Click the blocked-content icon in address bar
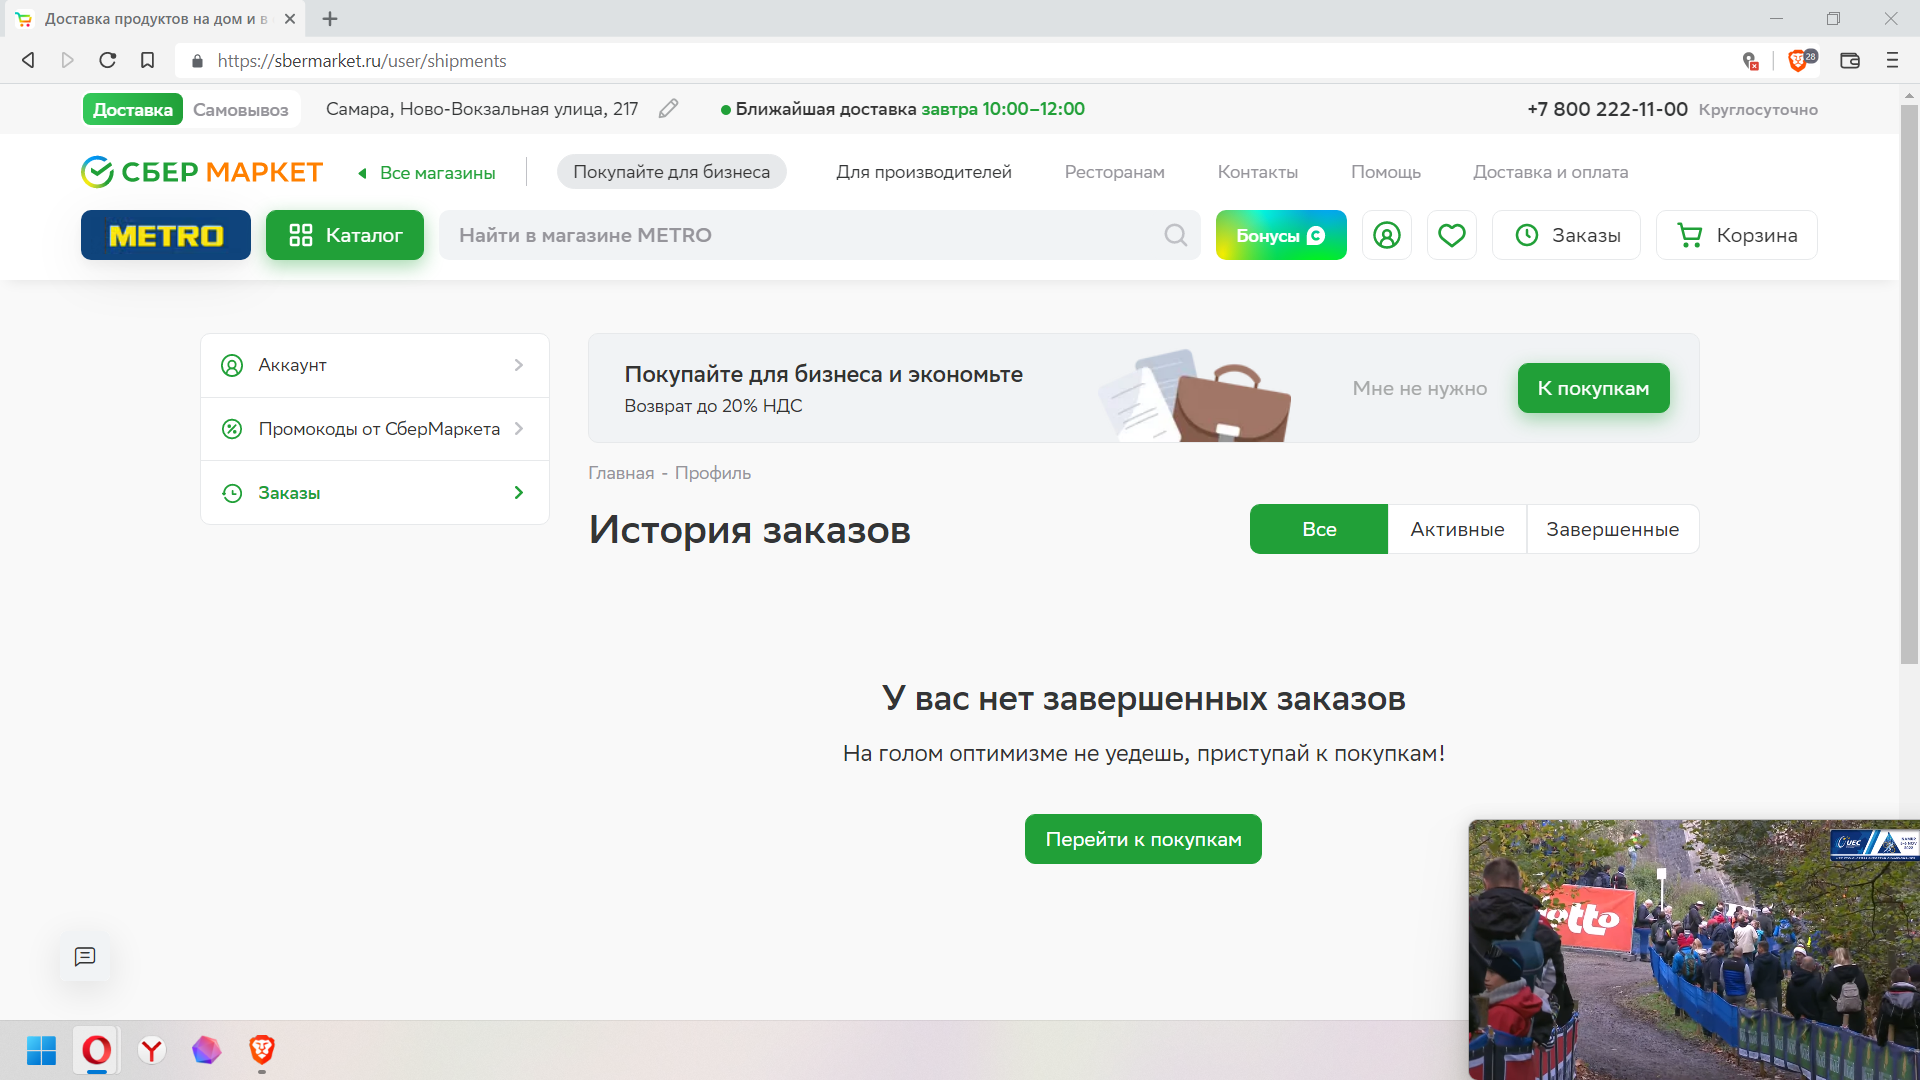 pos(1750,61)
